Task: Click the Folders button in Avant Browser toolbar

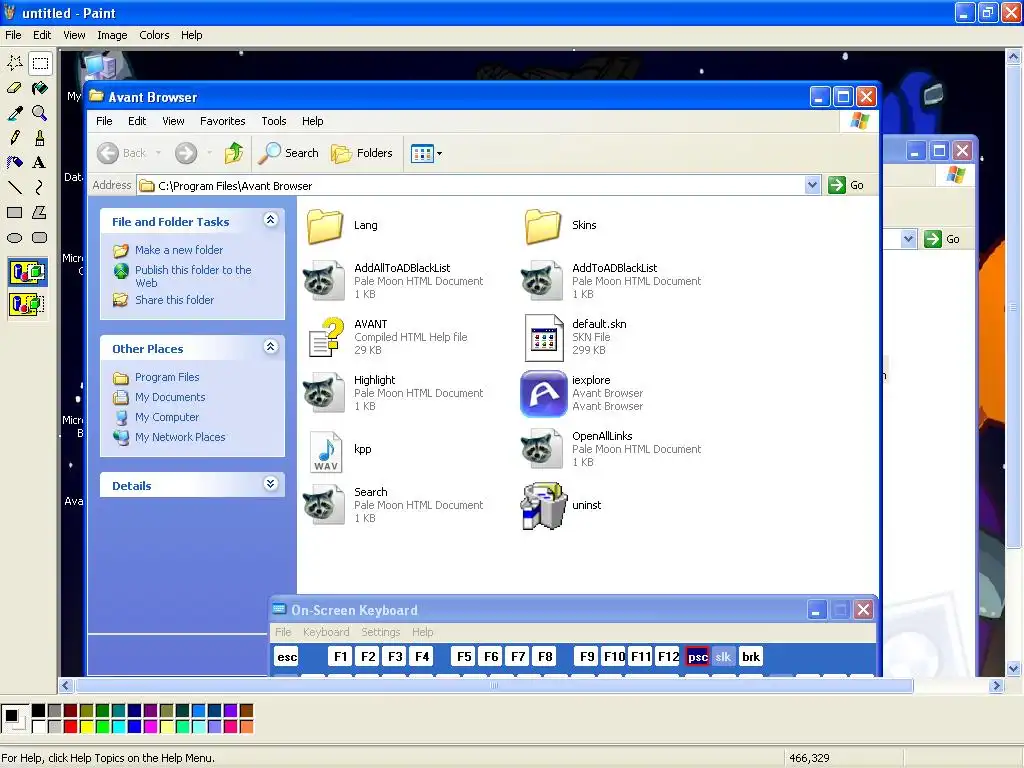Action: [361, 153]
